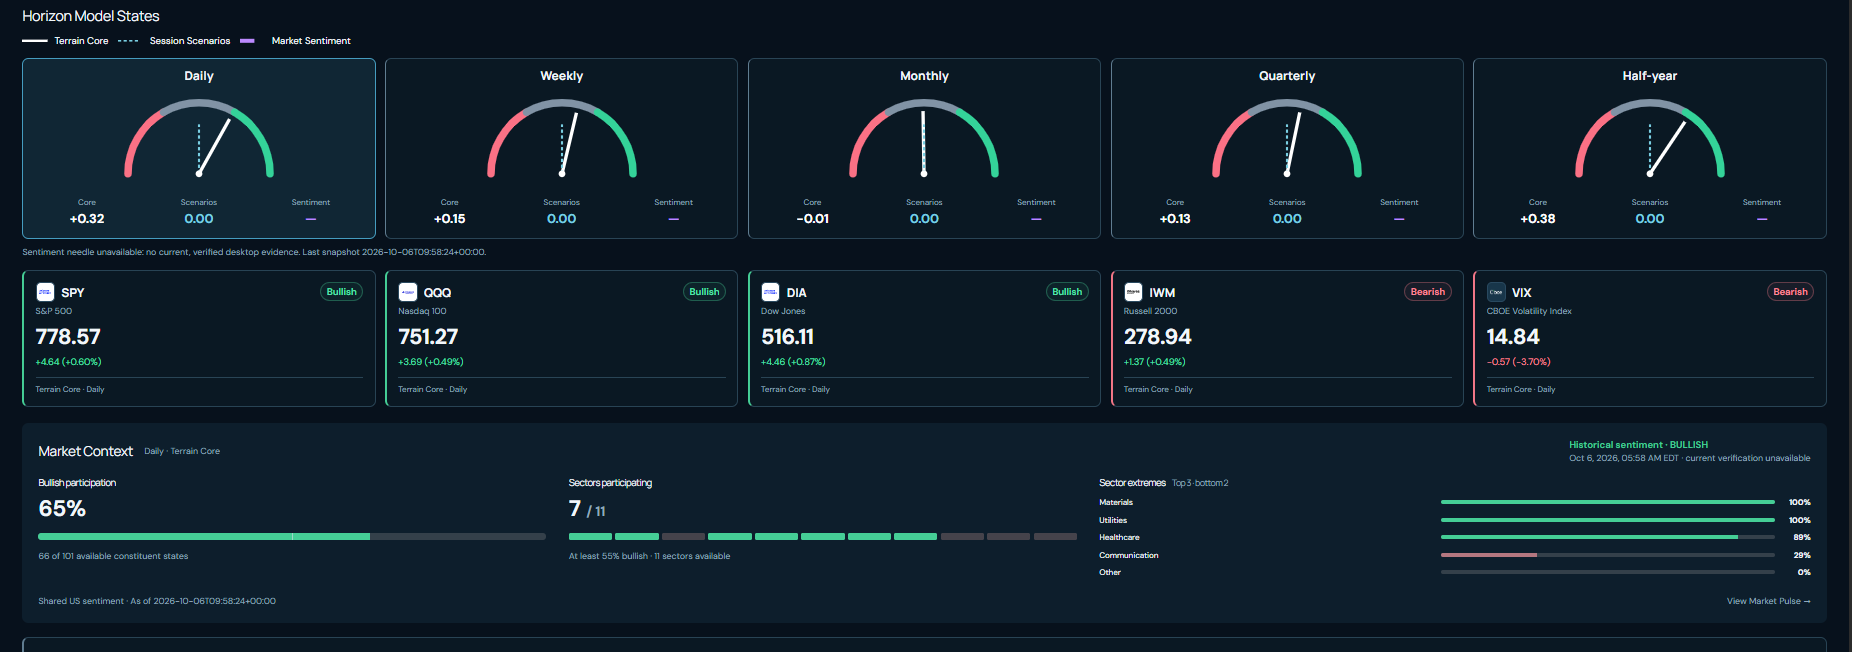Click the Communication sector red bar
This screenshot has height=652, width=1852.
click(1489, 555)
